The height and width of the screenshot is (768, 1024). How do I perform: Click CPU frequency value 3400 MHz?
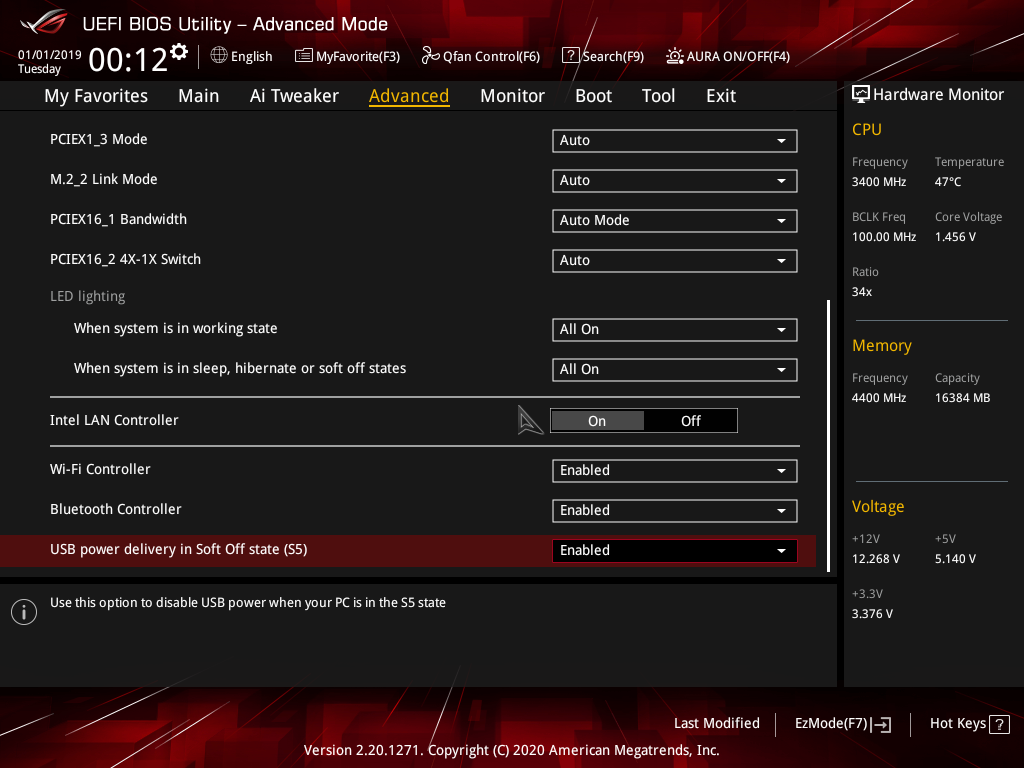pos(878,182)
